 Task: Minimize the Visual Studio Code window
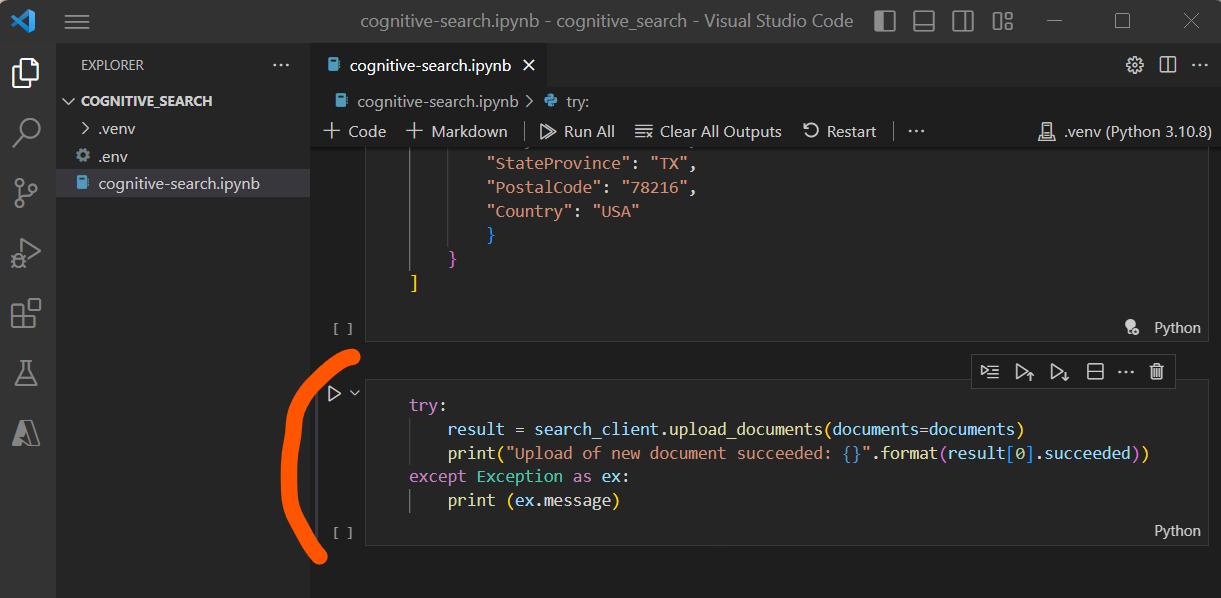(x=1055, y=21)
